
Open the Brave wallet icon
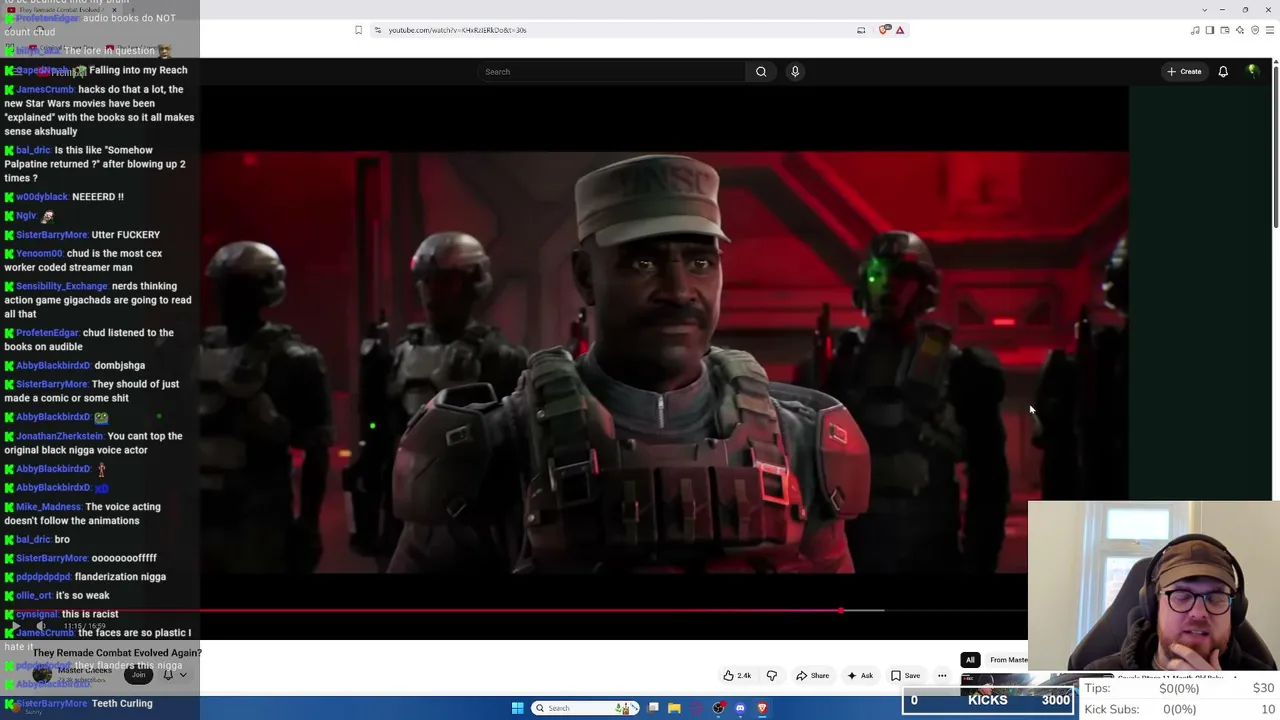tap(1225, 30)
